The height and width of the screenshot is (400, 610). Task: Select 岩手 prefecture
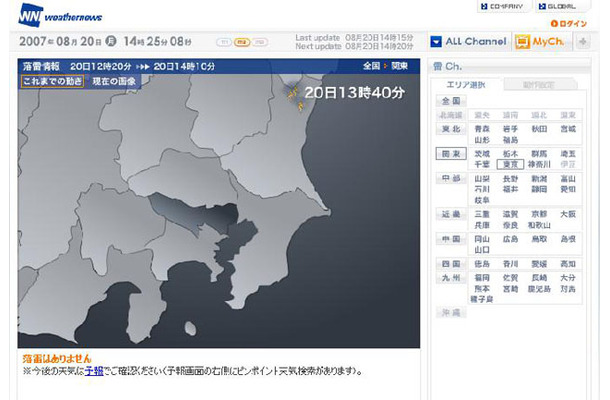pos(510,129)
